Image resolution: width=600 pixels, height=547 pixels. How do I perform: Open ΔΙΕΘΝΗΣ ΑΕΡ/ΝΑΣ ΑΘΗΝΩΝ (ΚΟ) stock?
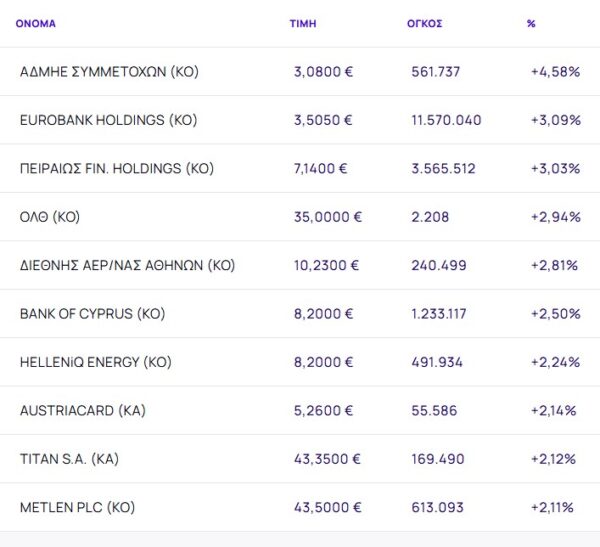tap(127, 265)
